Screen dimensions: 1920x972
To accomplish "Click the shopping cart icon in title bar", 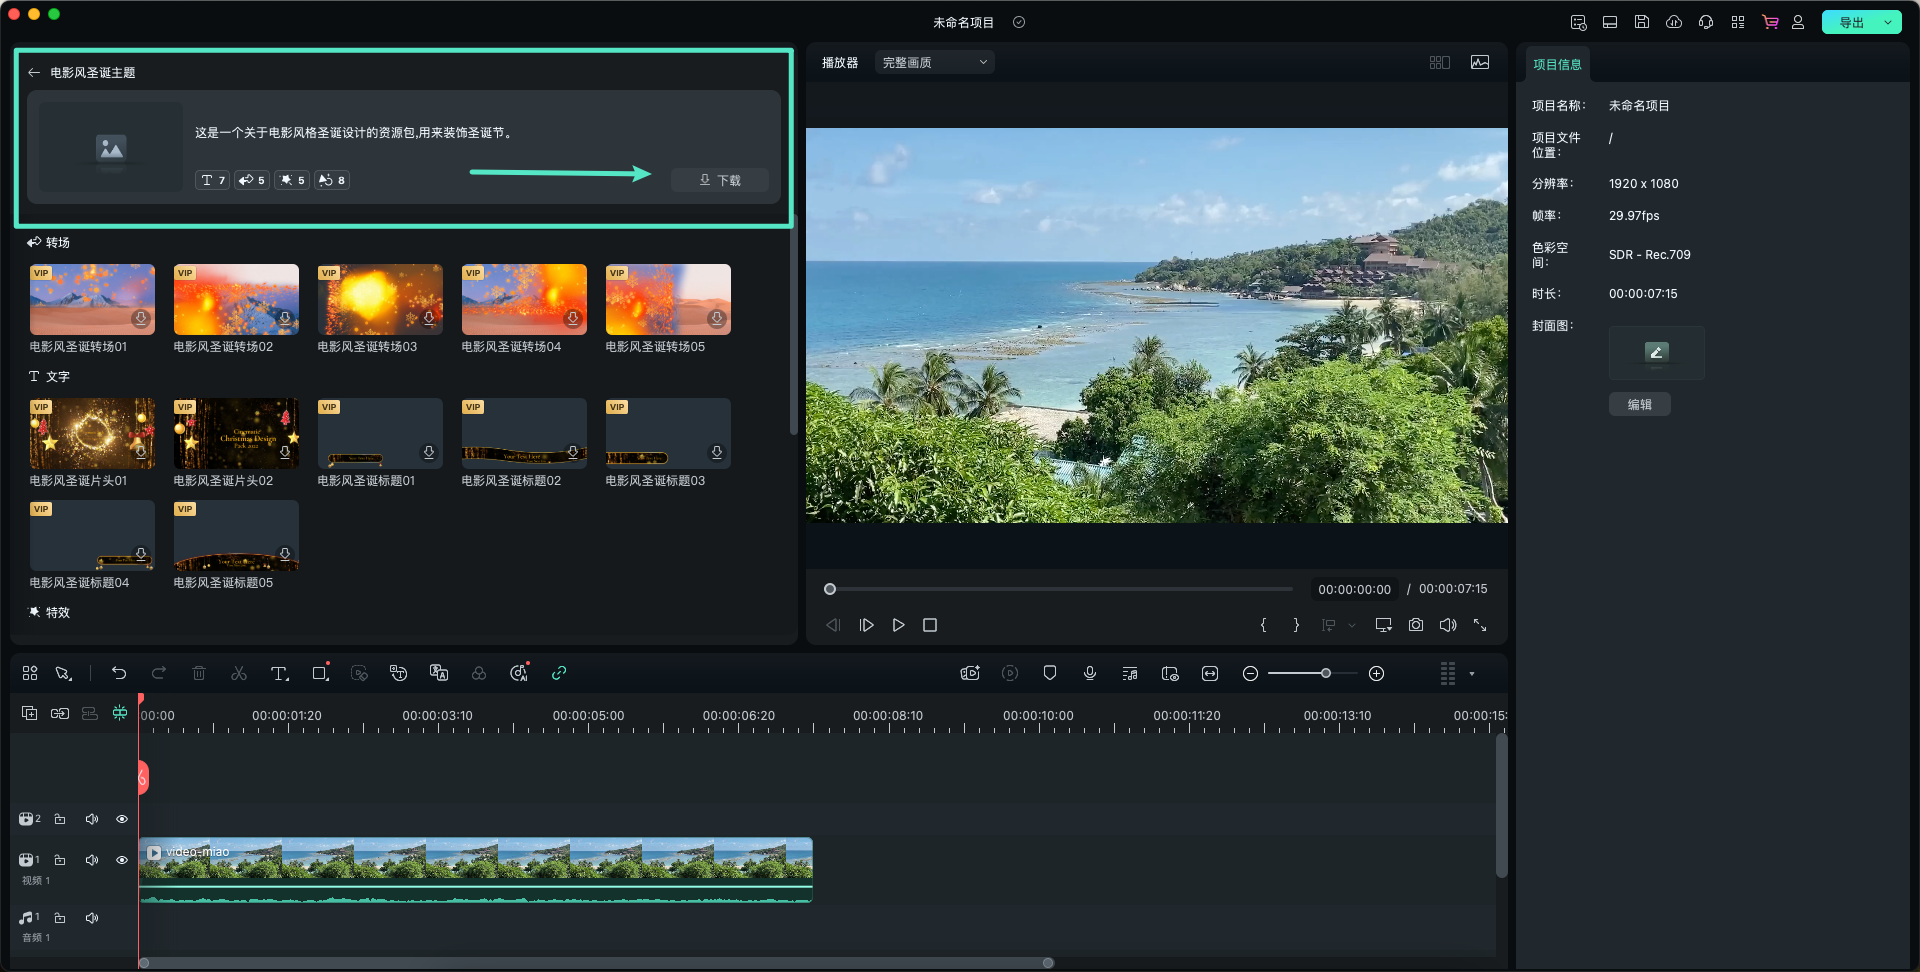I will [1770, 22].
